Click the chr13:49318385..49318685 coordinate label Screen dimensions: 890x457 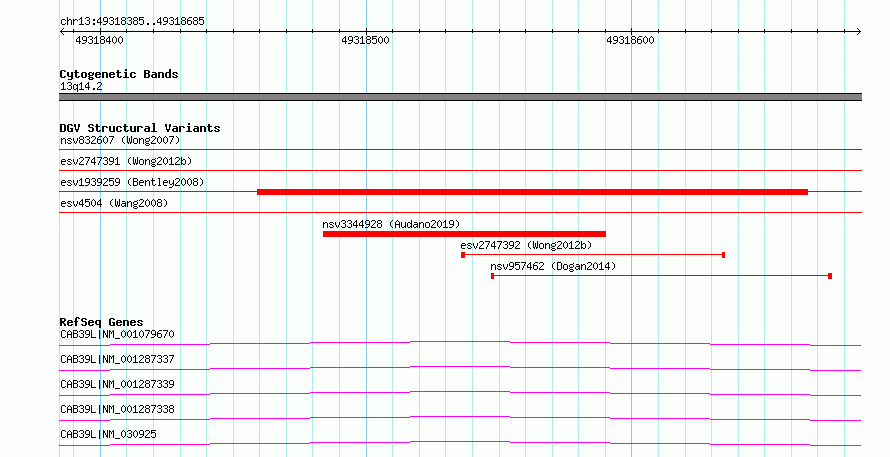132,22
